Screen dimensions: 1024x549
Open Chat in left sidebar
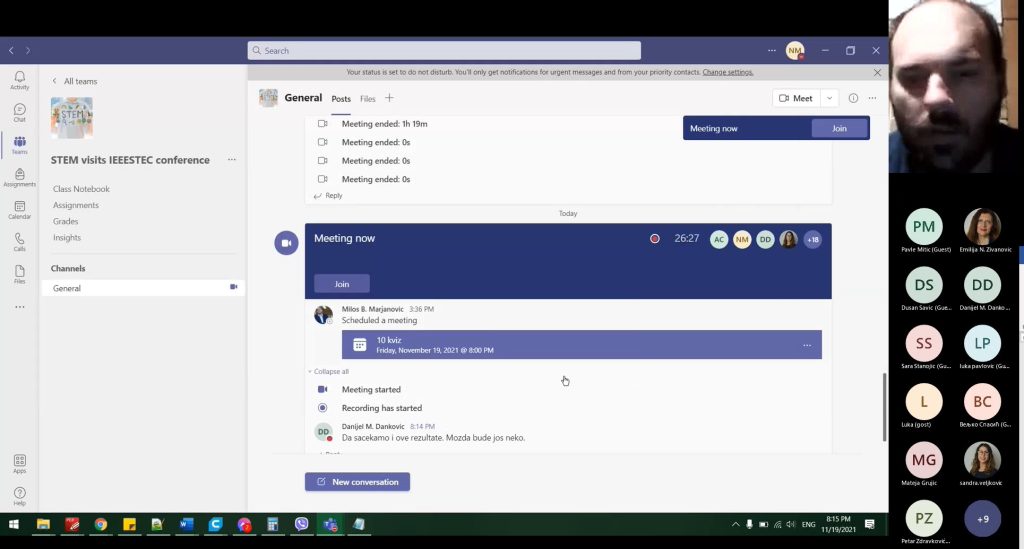pyautogui.click(x=19, y=113)
